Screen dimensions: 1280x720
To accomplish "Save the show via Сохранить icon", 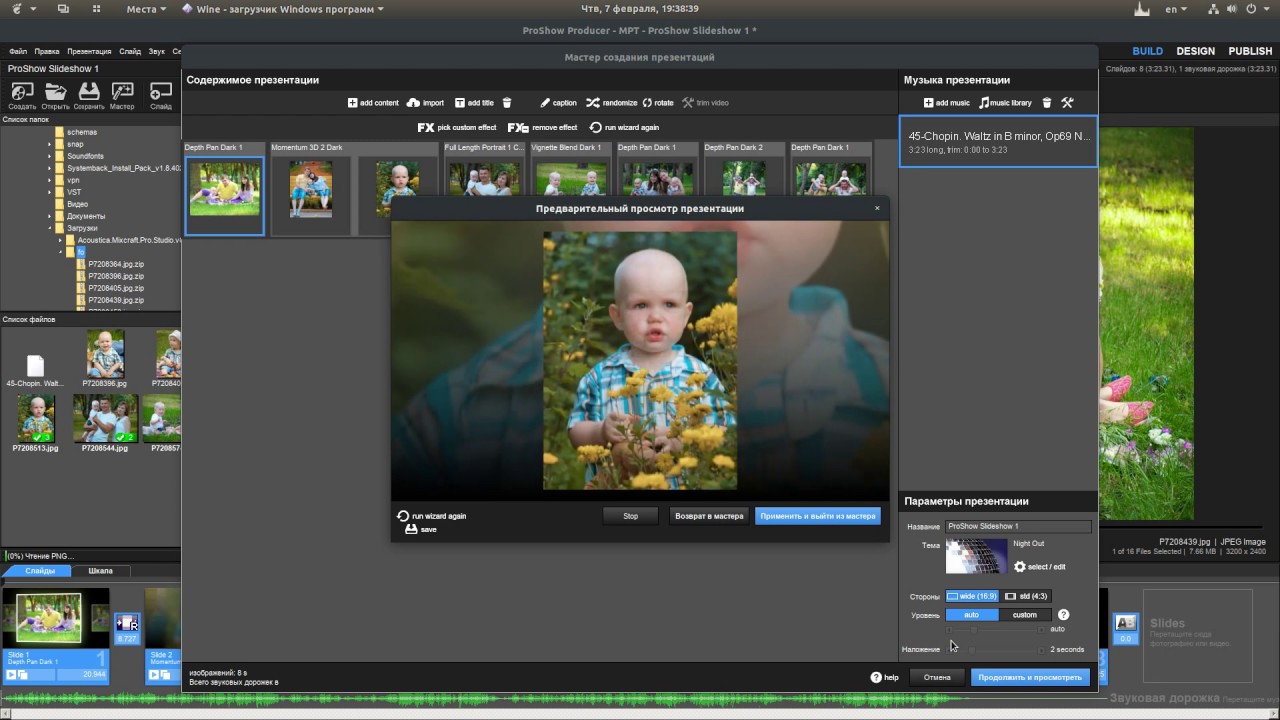I will pyautogui.click(x=89, y=92).
